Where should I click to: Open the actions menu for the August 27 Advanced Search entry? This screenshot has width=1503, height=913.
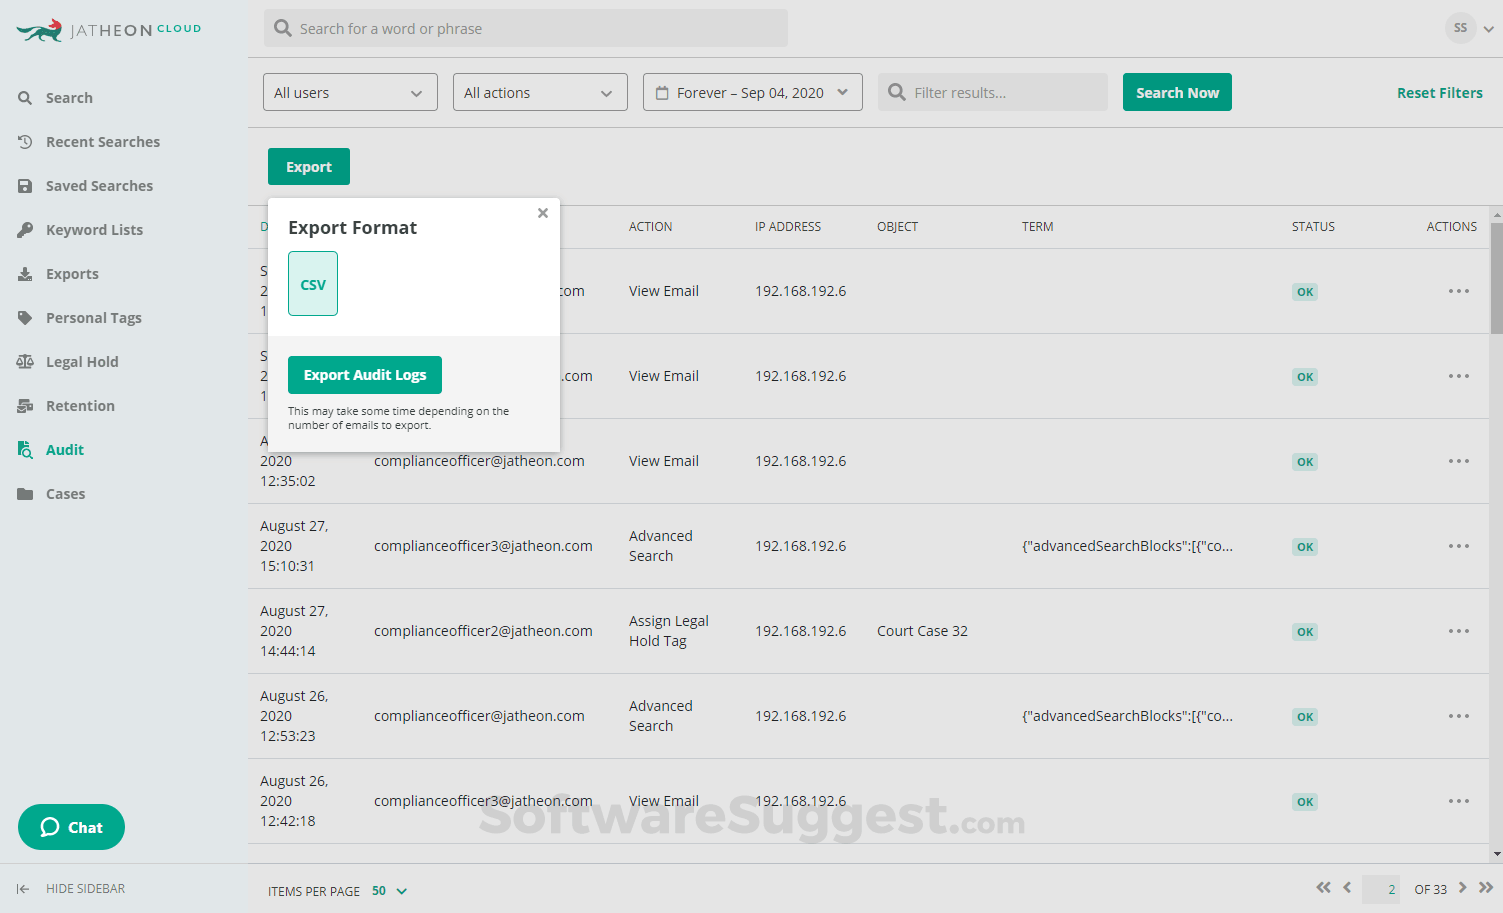coord(1458,546)
